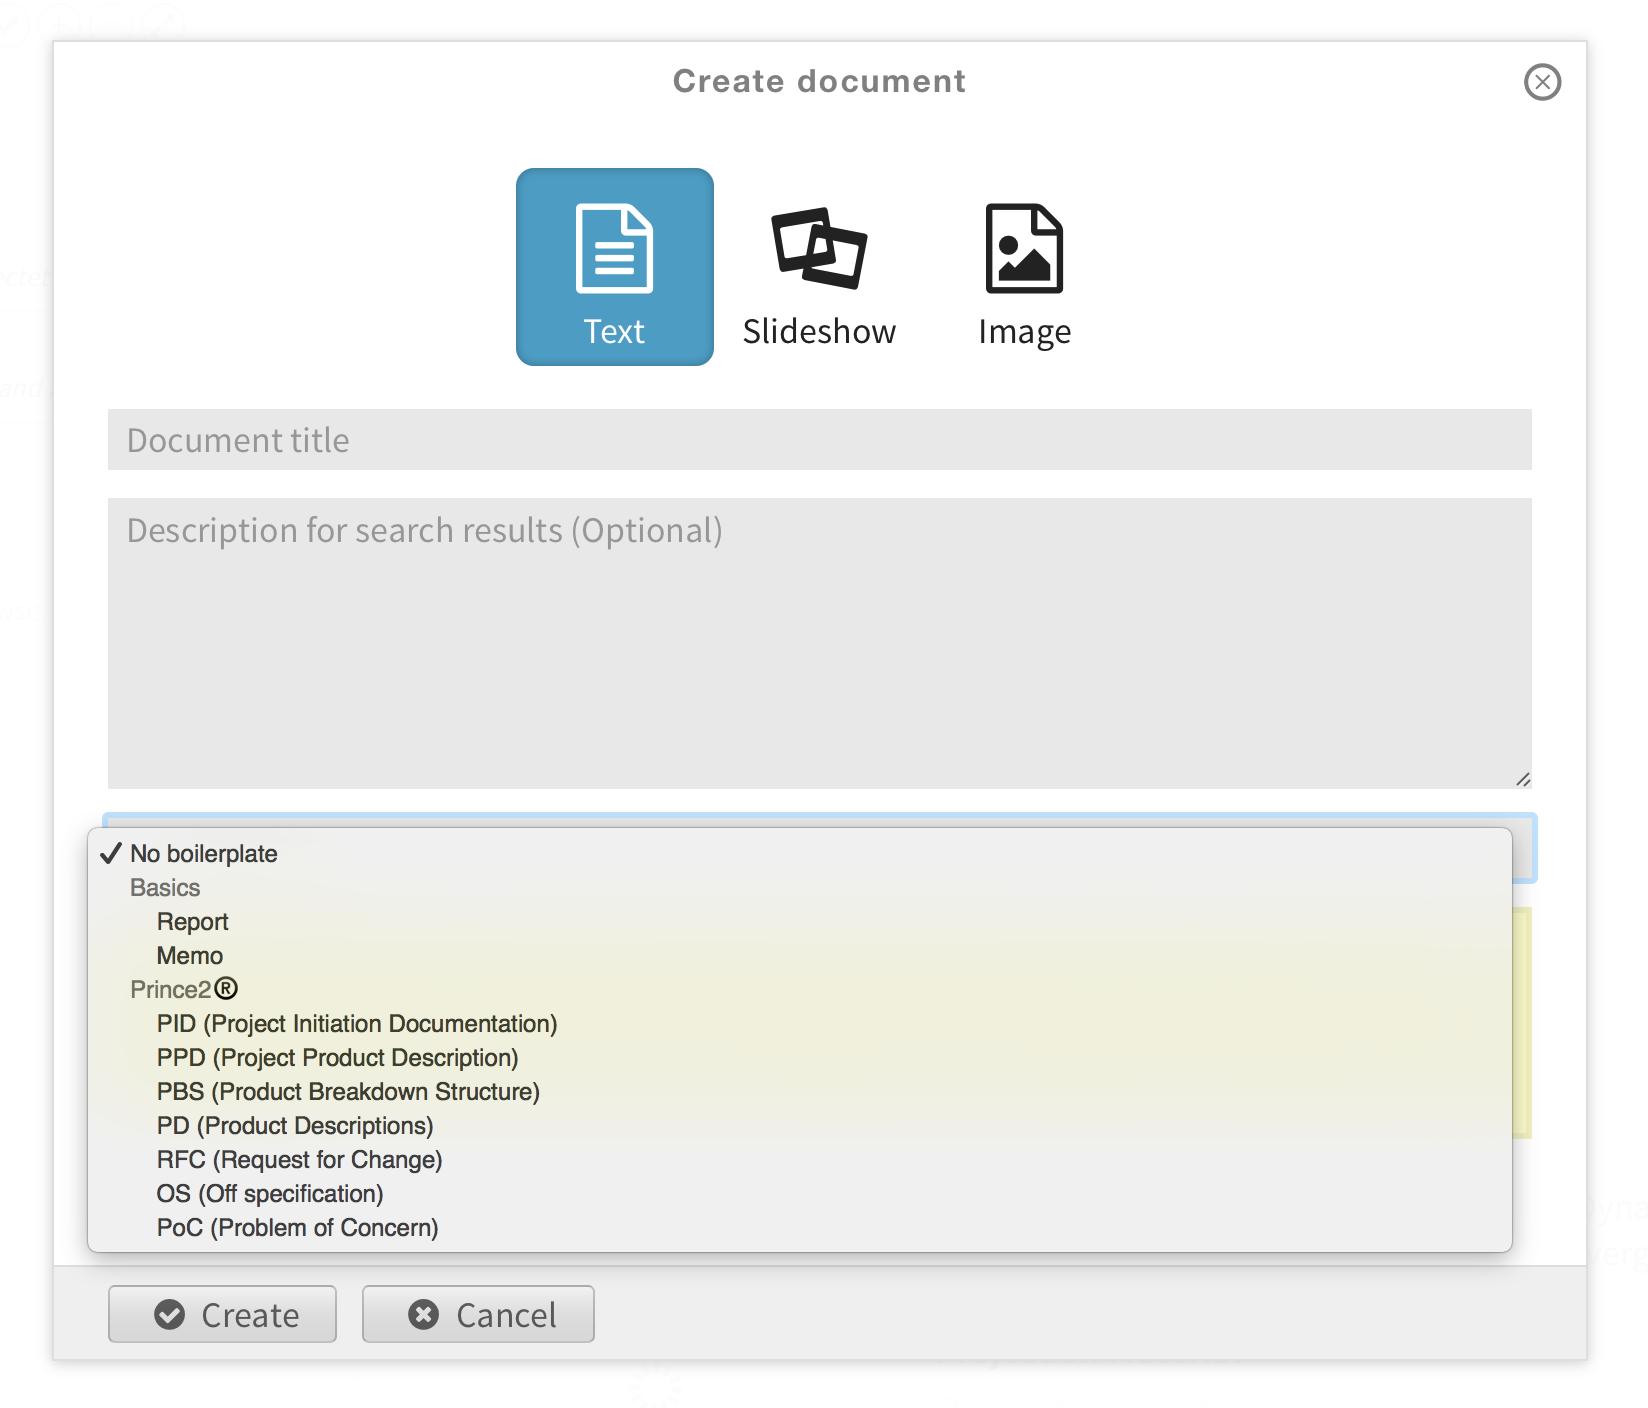The width and height of the screenshot is (1648, 1408).
Task: Focus the search results description box
Action: (819, 642)
